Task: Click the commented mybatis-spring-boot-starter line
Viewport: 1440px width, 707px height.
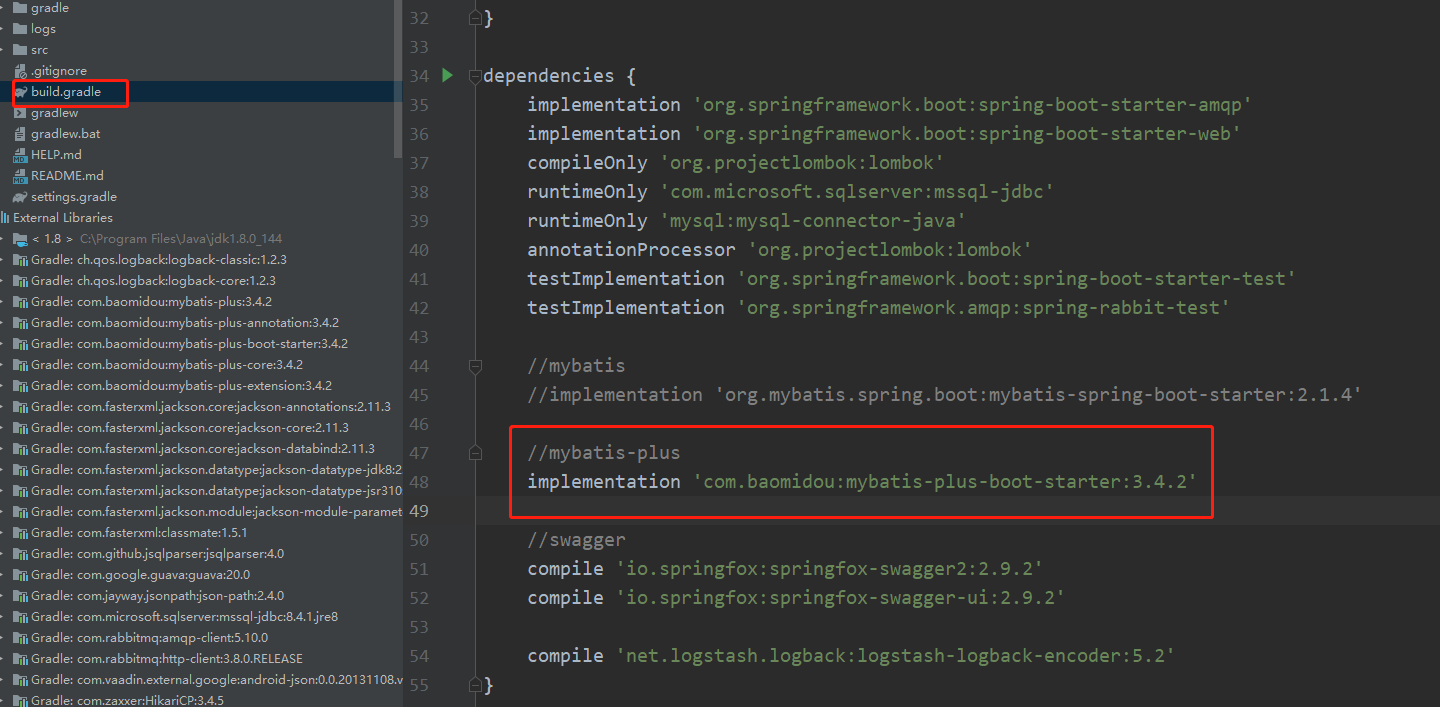Action: pyautogui.click(x=945, y=395)
